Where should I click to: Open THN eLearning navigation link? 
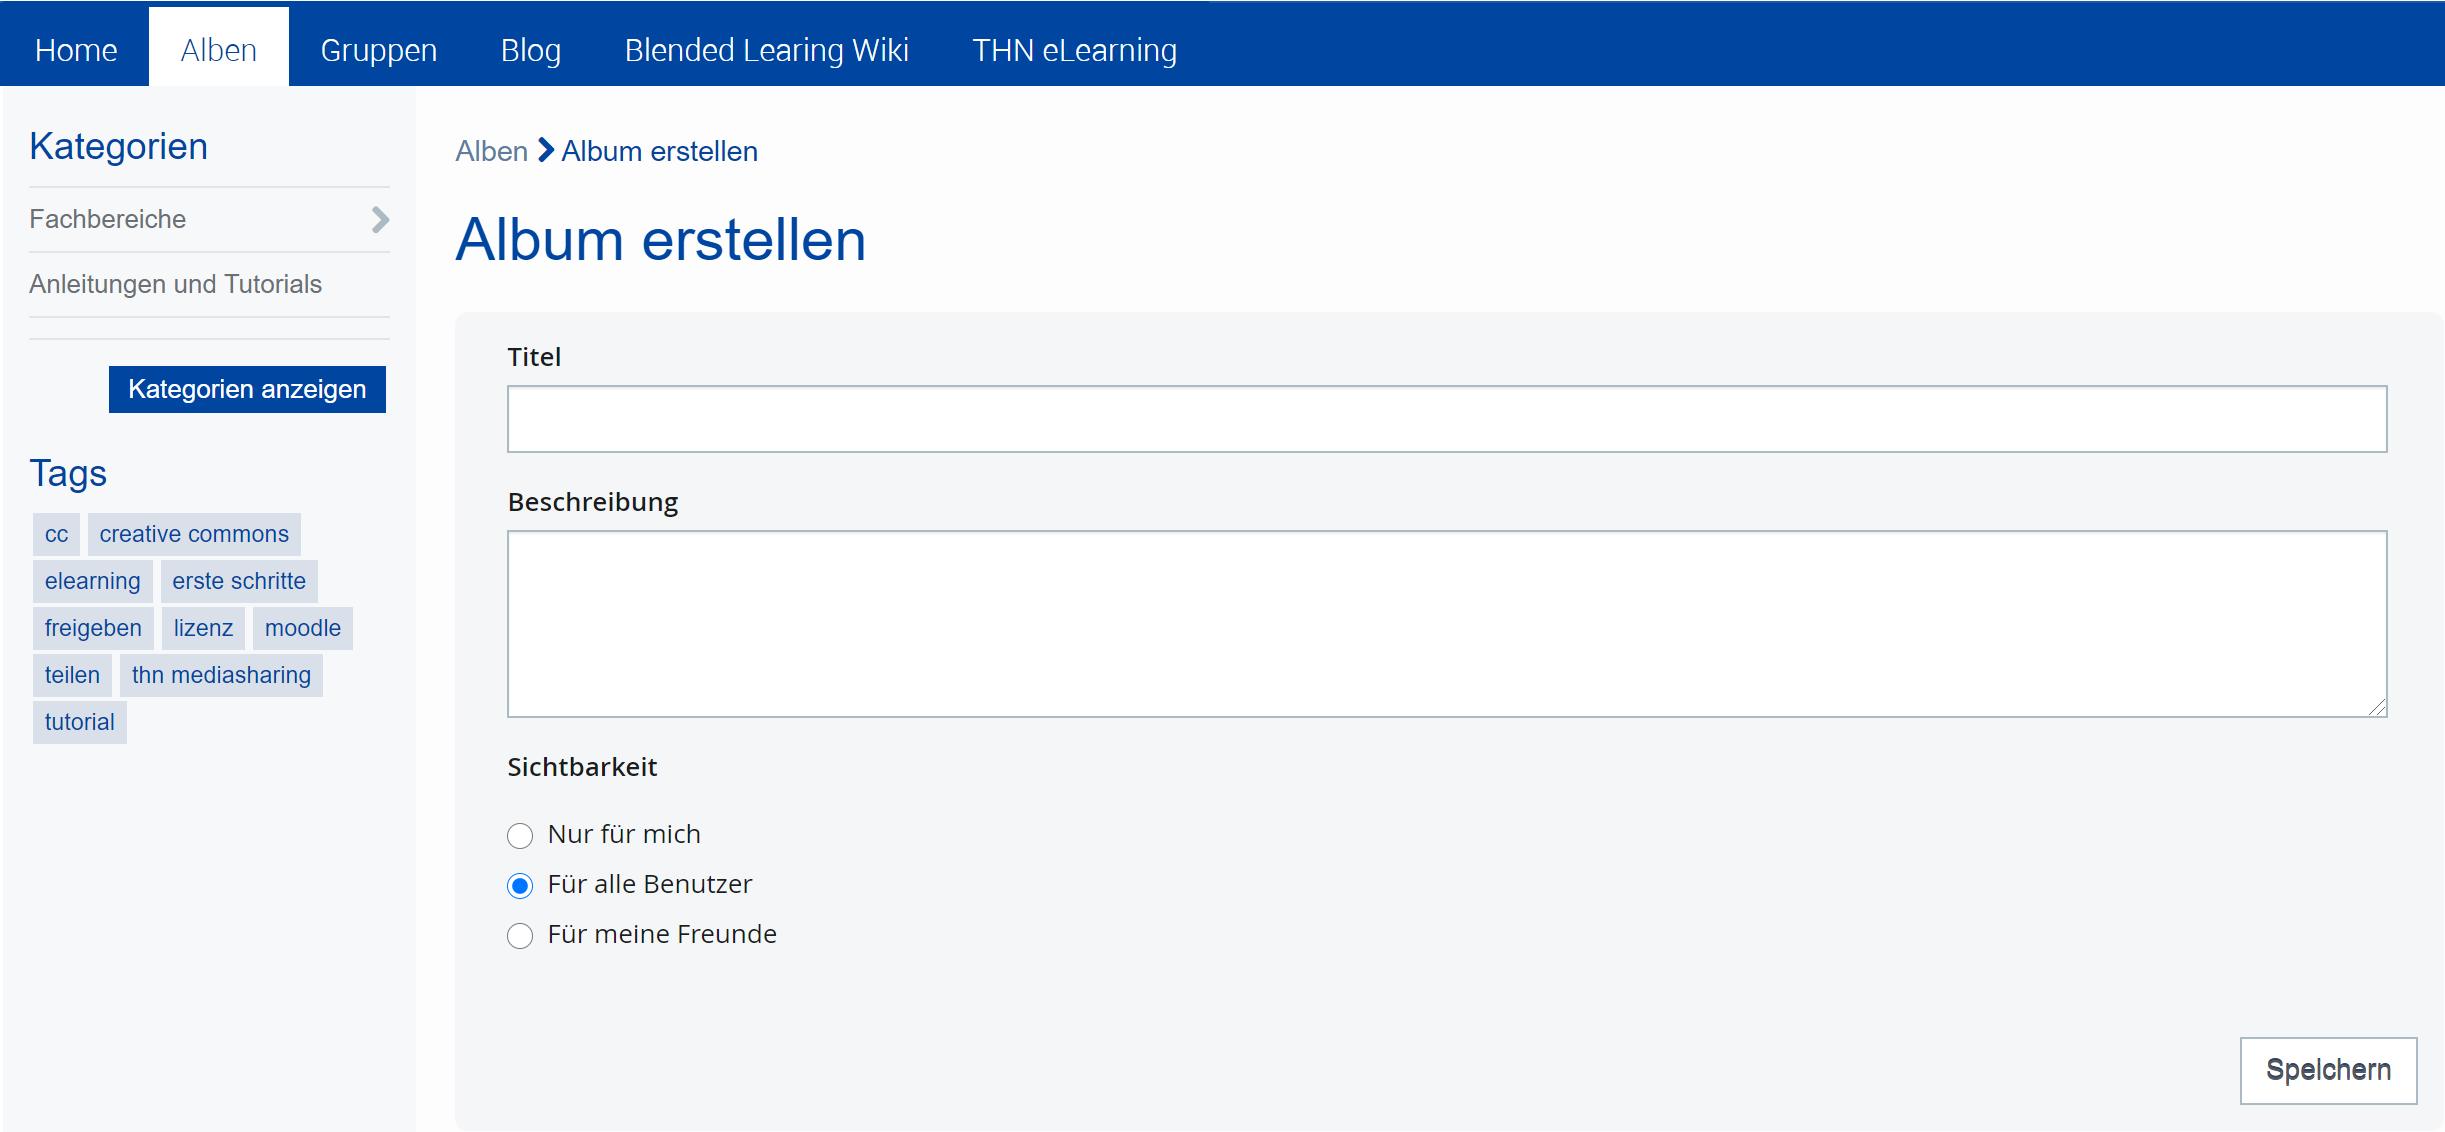pos(1074,50)
